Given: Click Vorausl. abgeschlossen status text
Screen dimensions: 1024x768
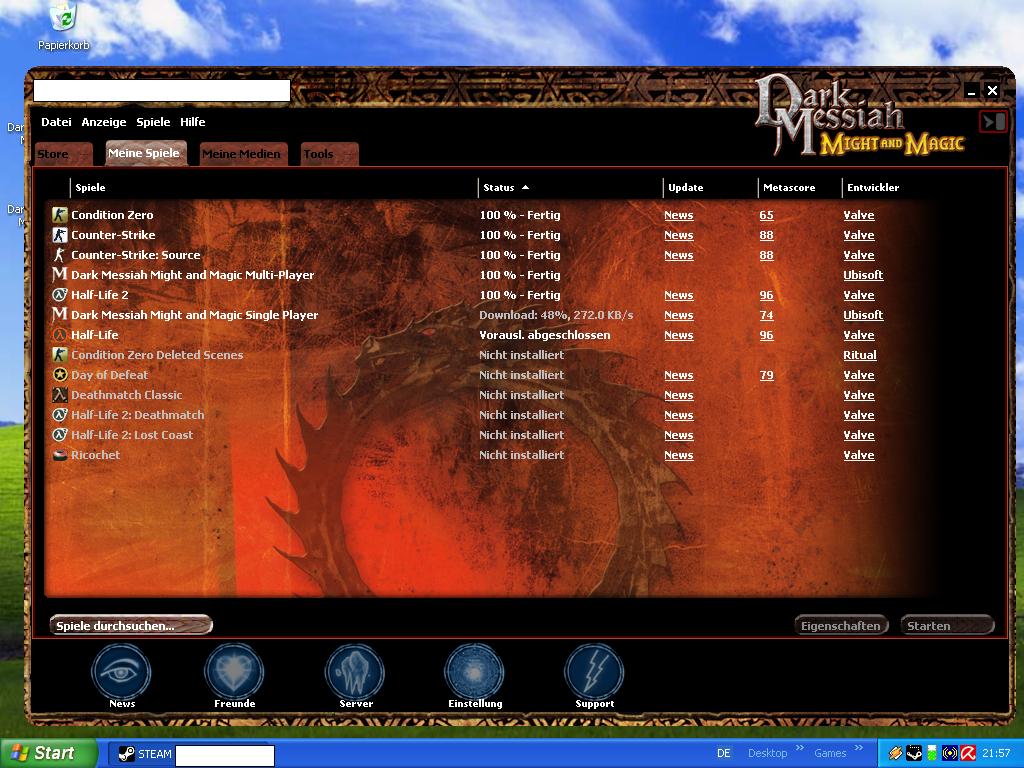Looking at the screenshot, I should pos(545,335).
